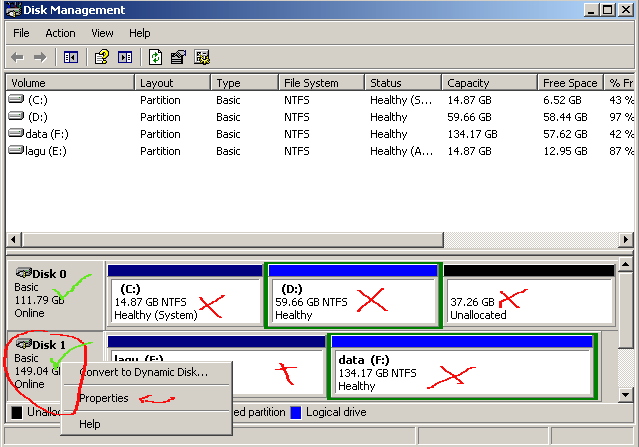Click the disk pane scroll down arrow

625,394
